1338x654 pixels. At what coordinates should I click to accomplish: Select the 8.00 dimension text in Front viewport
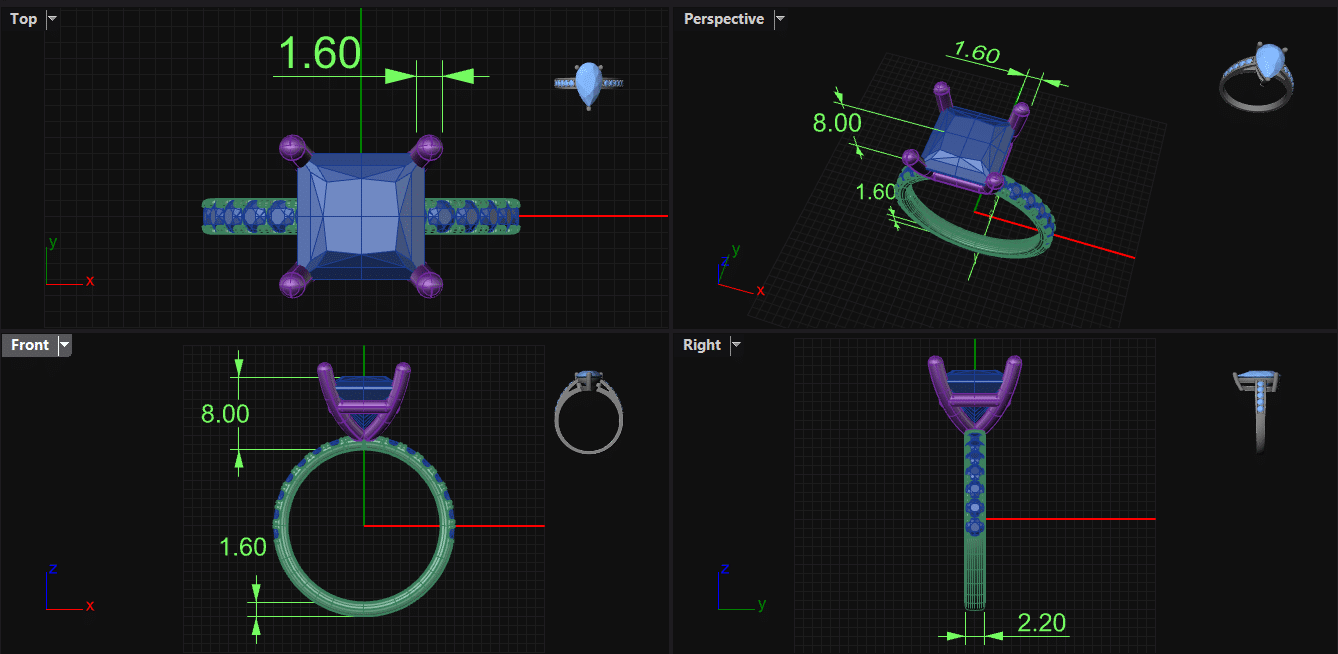point(225,414)
